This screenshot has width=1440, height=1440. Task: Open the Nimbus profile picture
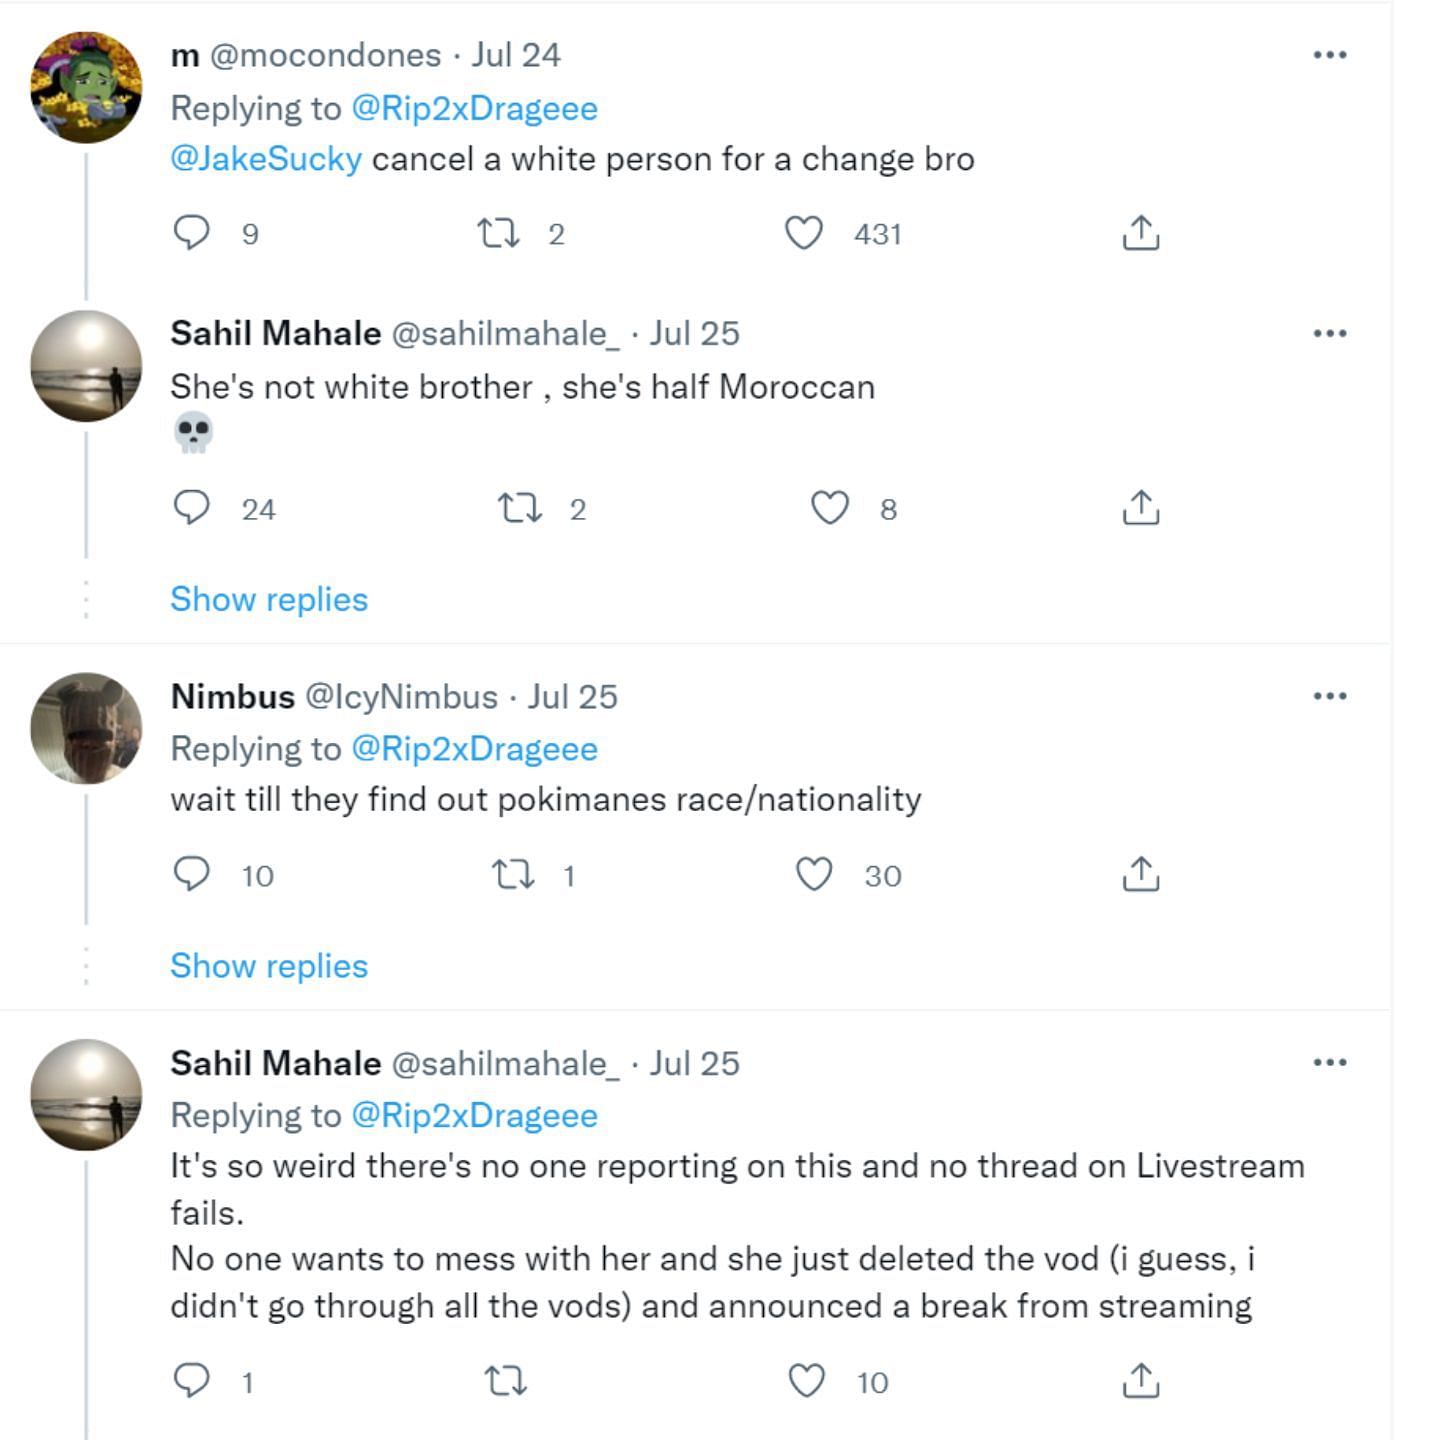click(86, 728)
